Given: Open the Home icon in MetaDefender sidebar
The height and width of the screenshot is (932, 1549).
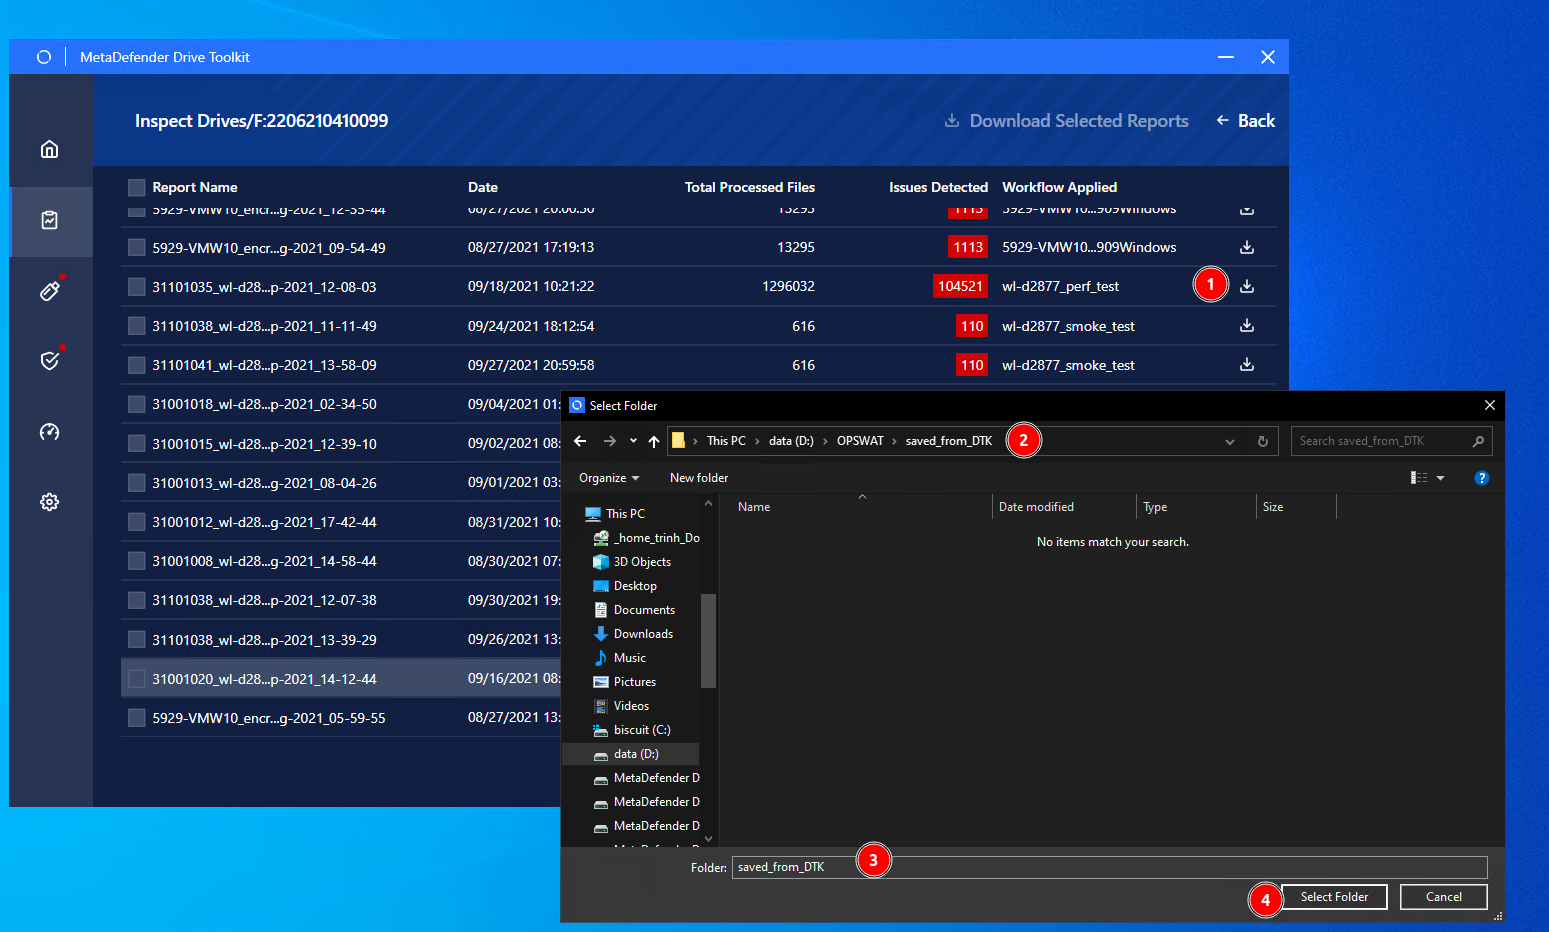Looking at the screenshot, I should click(49, 149).
